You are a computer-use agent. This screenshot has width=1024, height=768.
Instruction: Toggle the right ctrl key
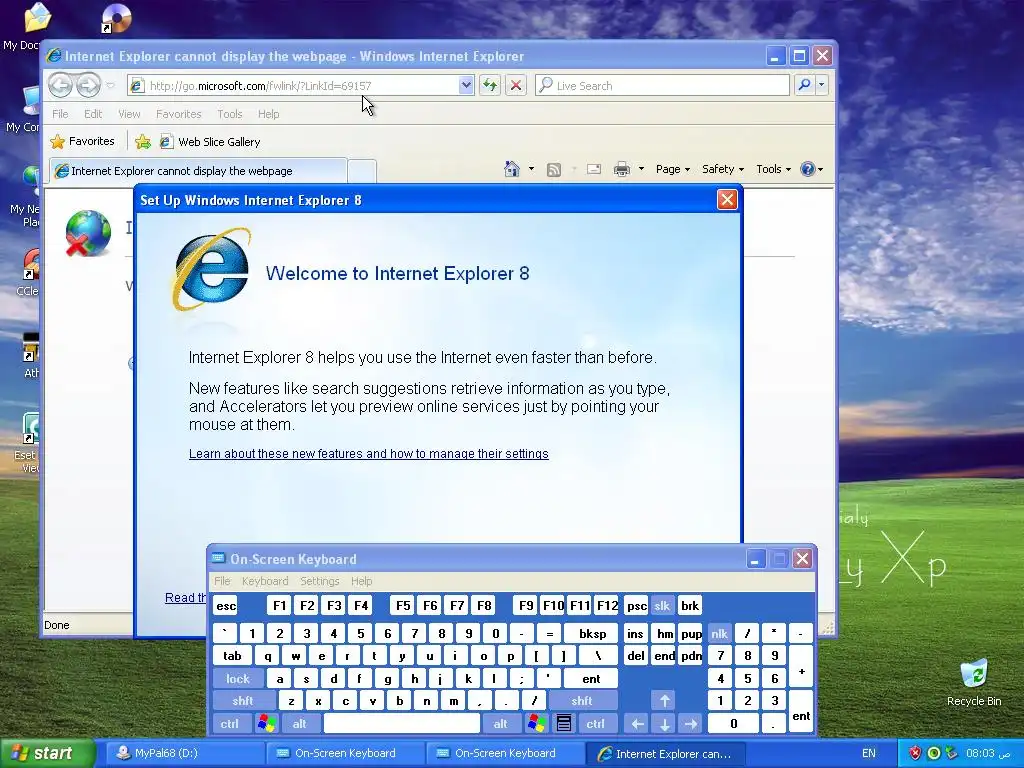coord(595,724)
